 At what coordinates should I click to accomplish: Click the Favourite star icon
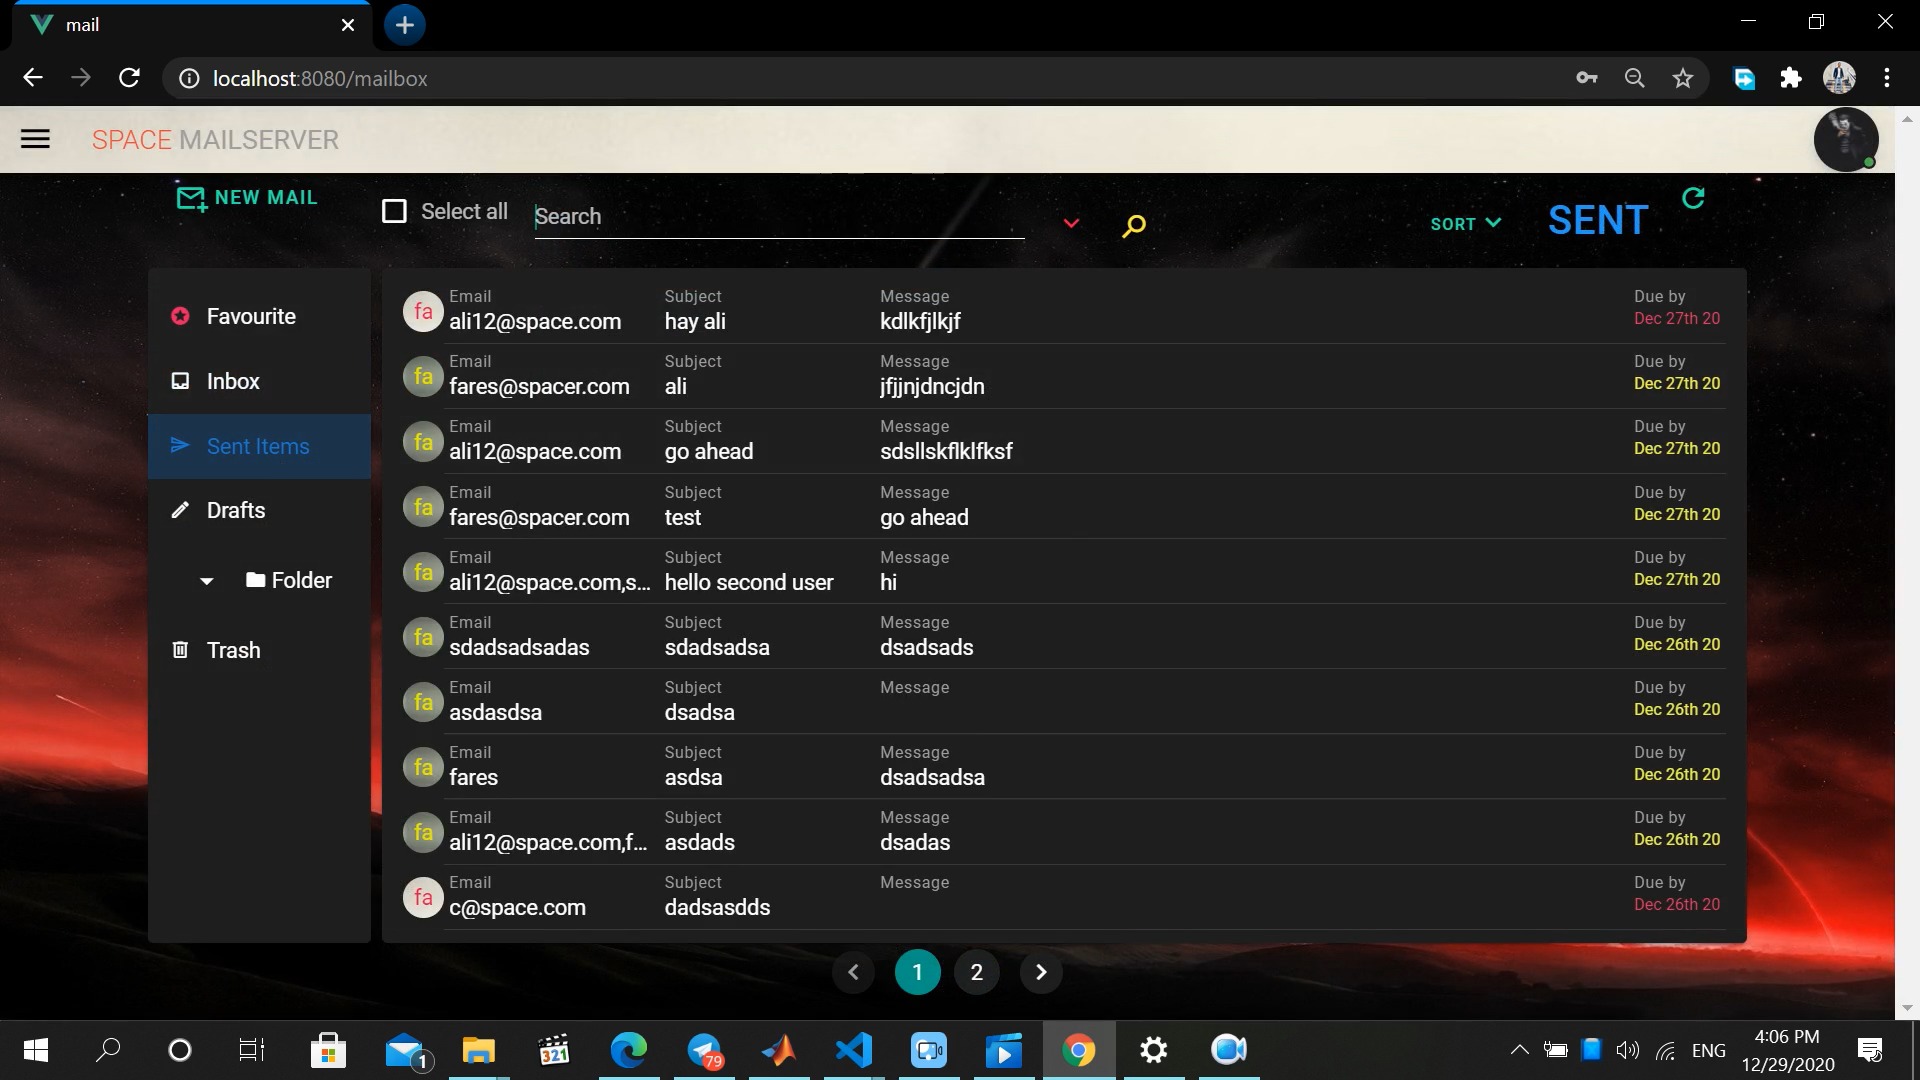pyautogui.click(x=180, y=316)
